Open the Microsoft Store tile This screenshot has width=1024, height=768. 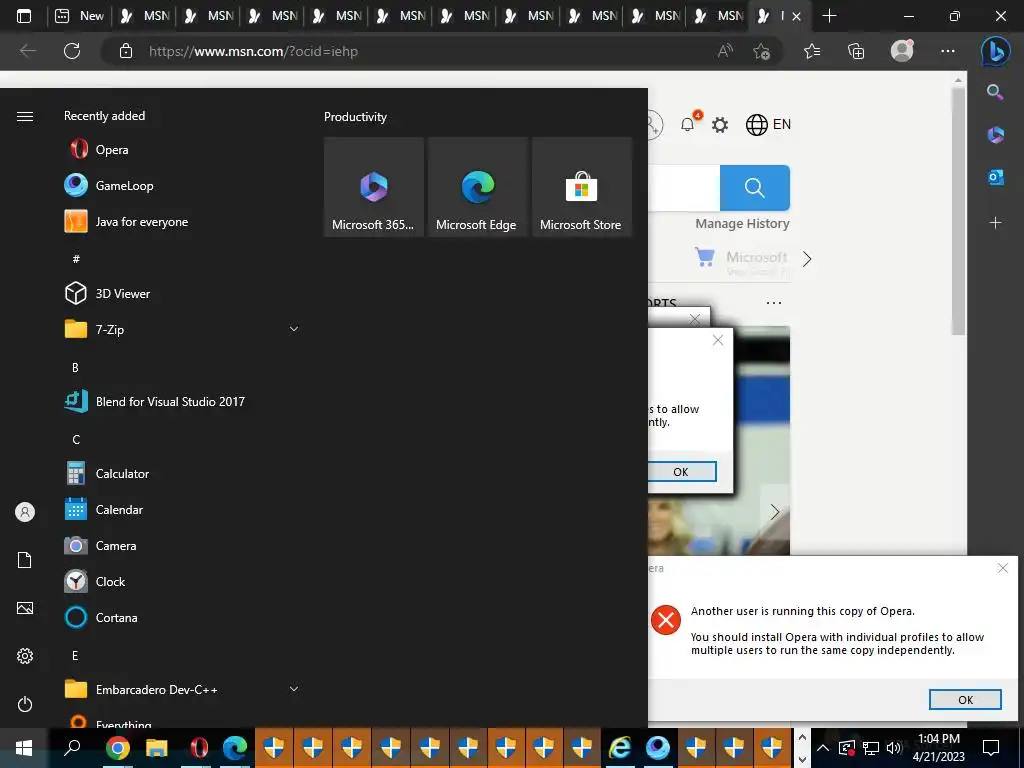click(x=581, y=187)
